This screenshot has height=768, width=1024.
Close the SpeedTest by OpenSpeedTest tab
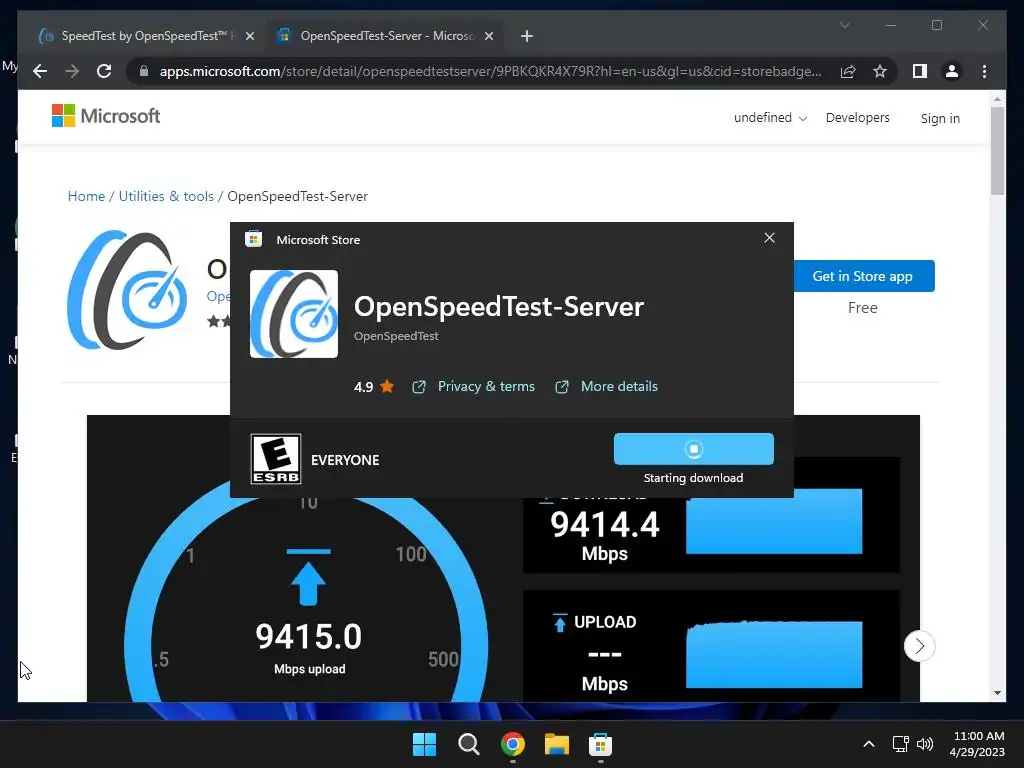pyautogui.click(x=249, y=36)
